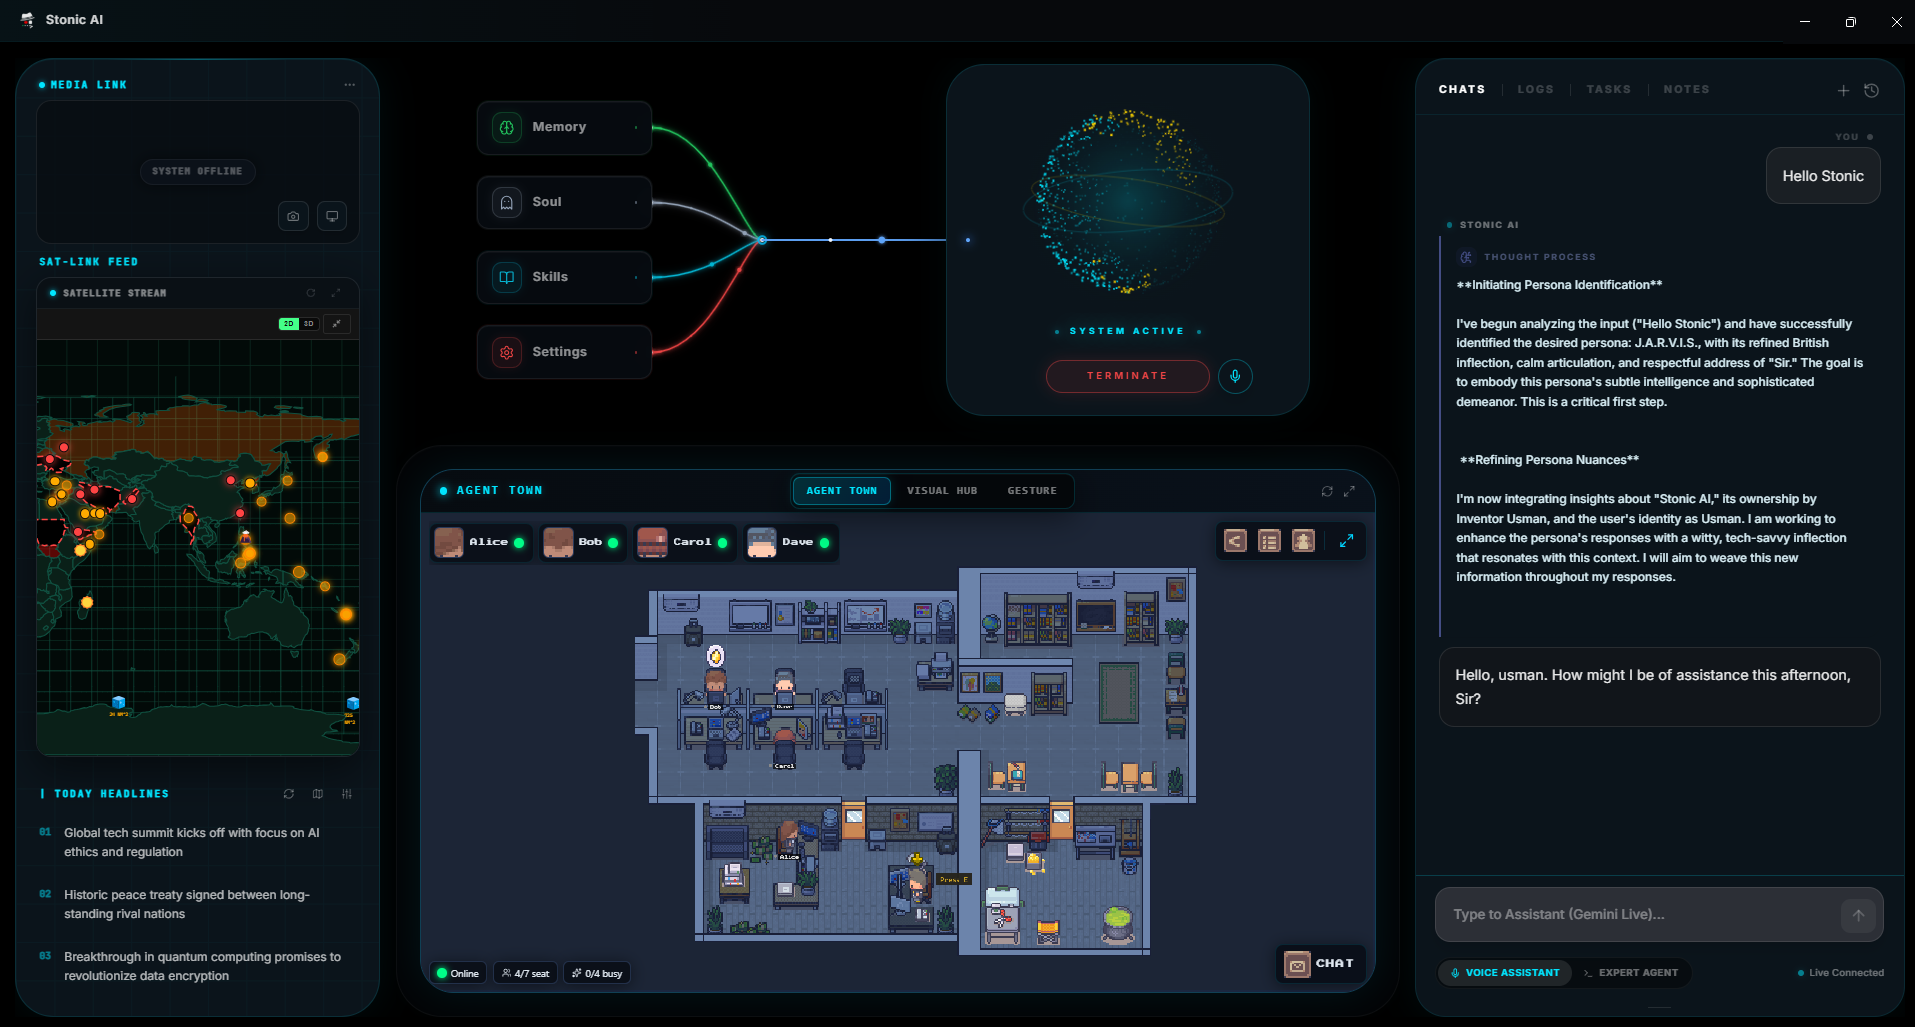Image resolution: width=1915 pixels, height=1027 pixels.
Task: Switch satellite map to 2D mode
Action: click(289, 324)
